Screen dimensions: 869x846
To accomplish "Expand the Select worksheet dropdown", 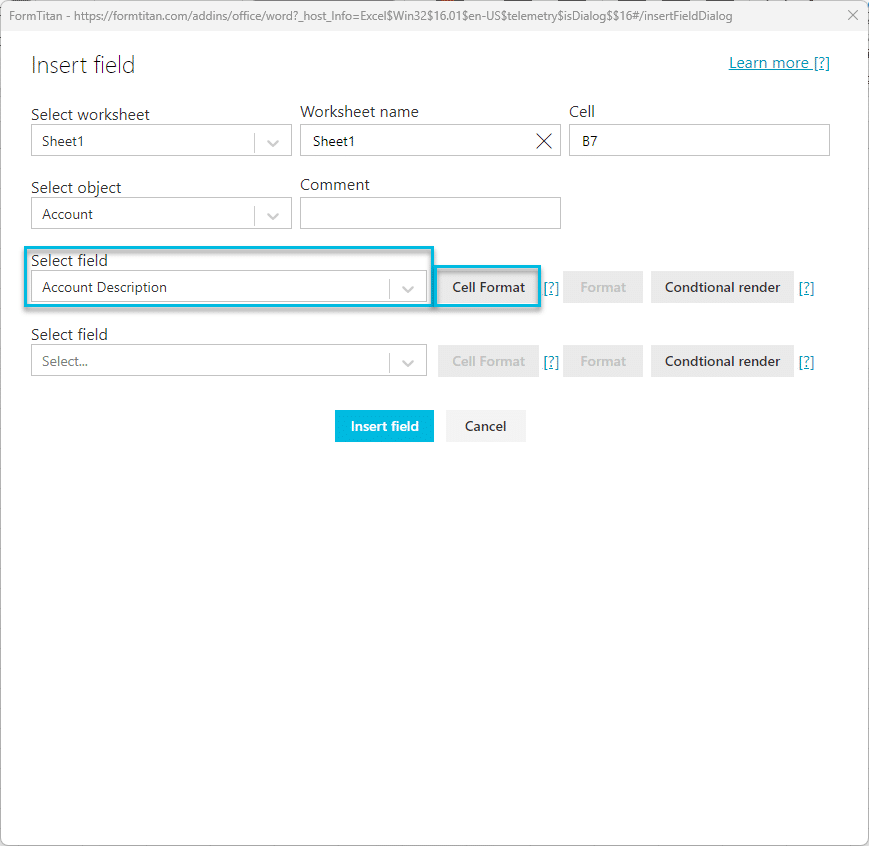I will (272, 142).
